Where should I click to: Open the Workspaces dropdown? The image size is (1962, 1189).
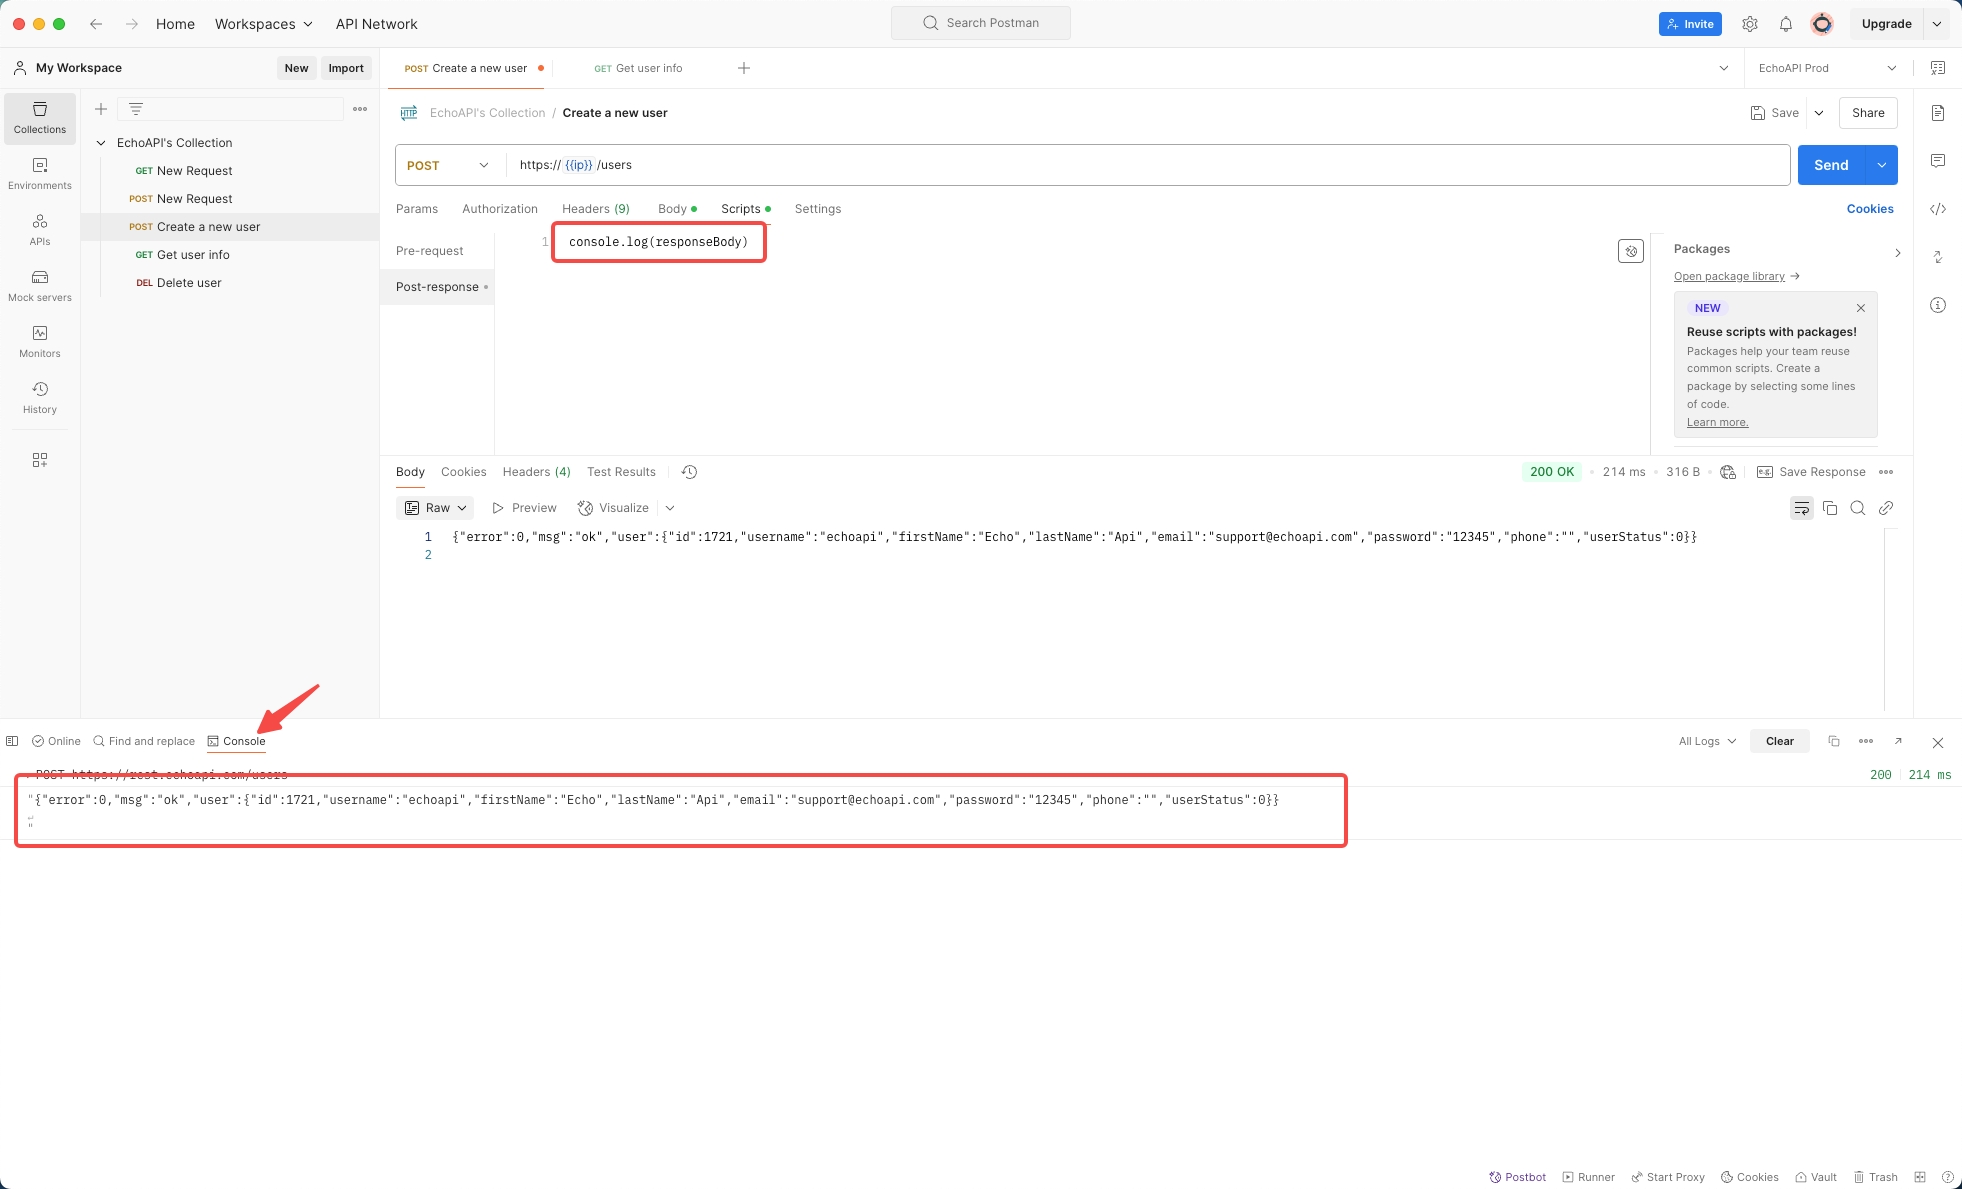click(264, 24)
